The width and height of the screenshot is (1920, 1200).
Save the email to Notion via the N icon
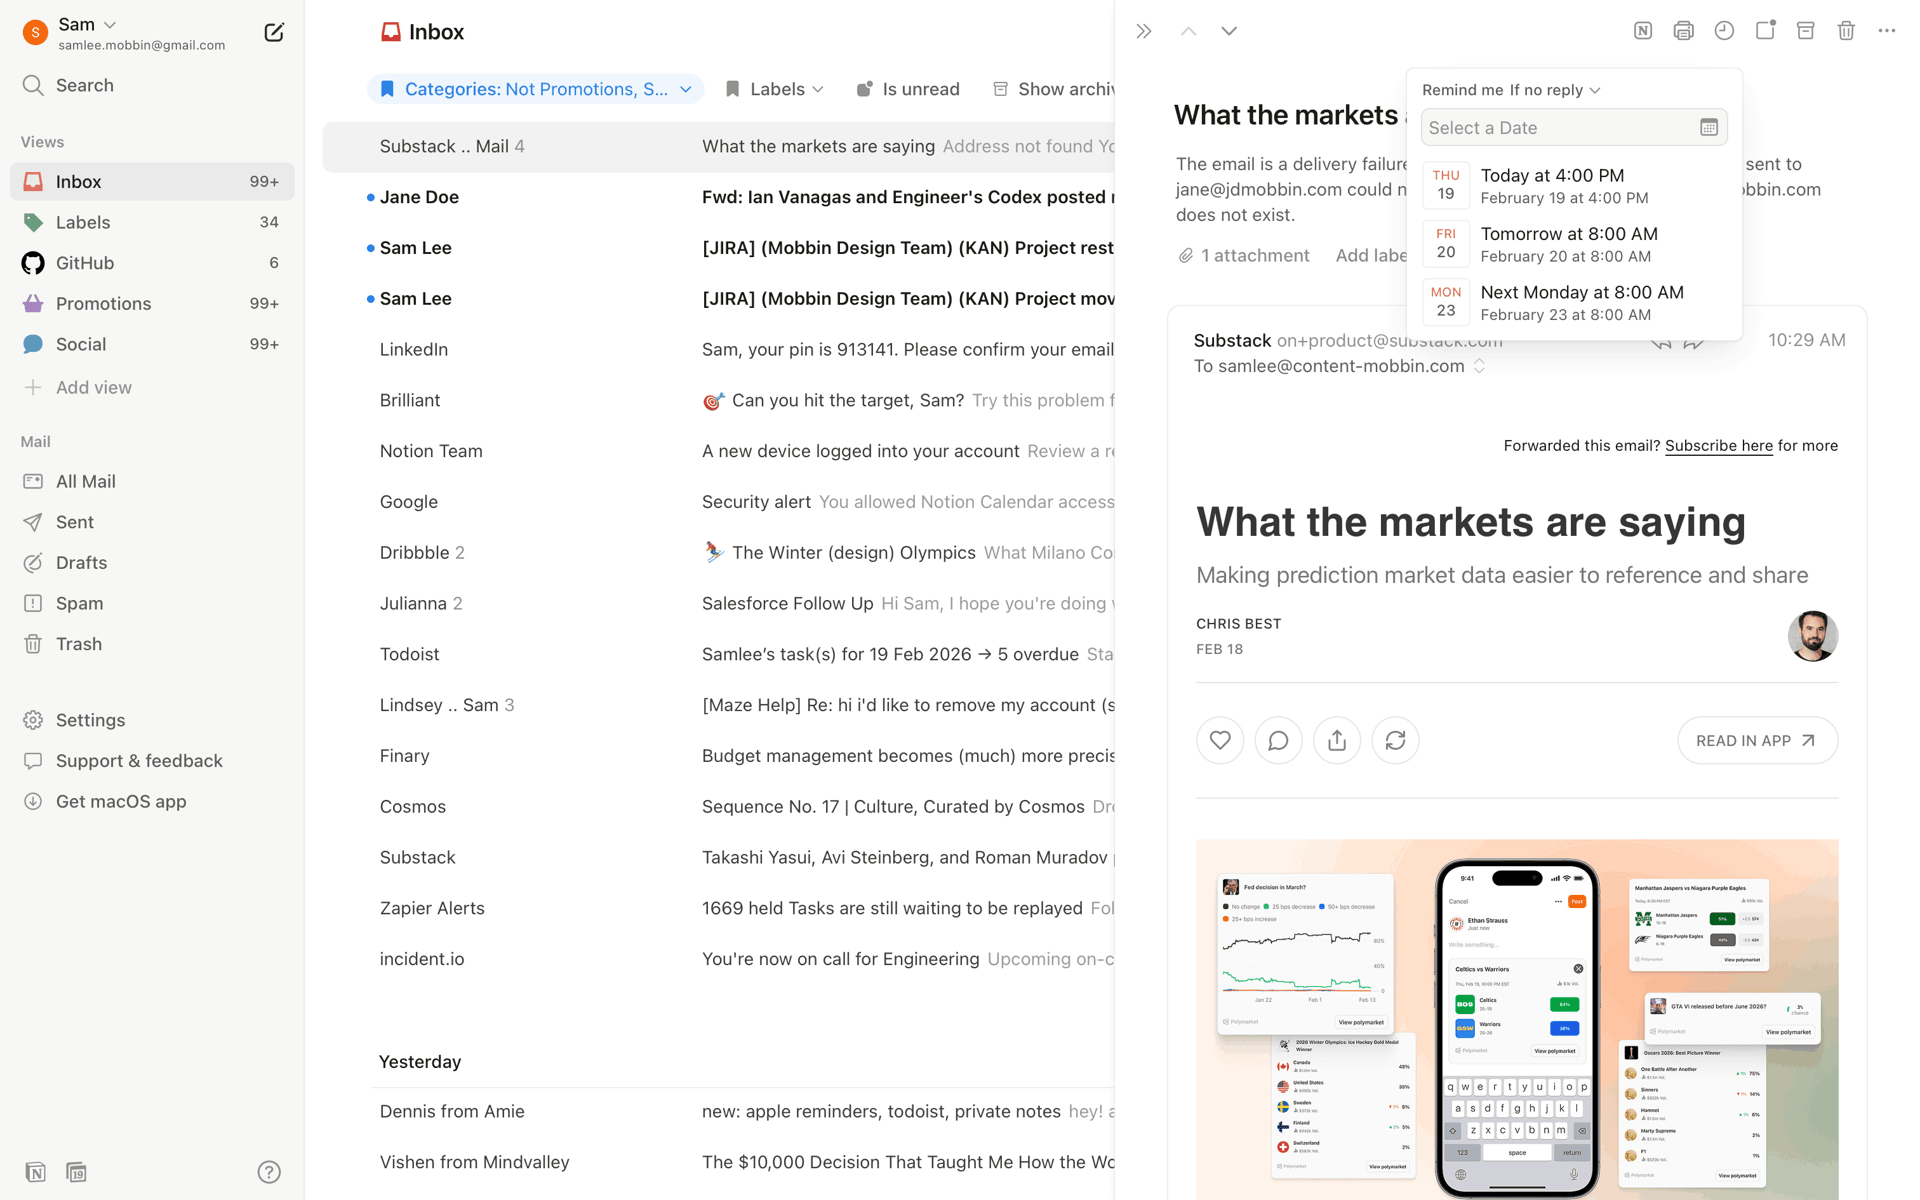coord(1643,31)
